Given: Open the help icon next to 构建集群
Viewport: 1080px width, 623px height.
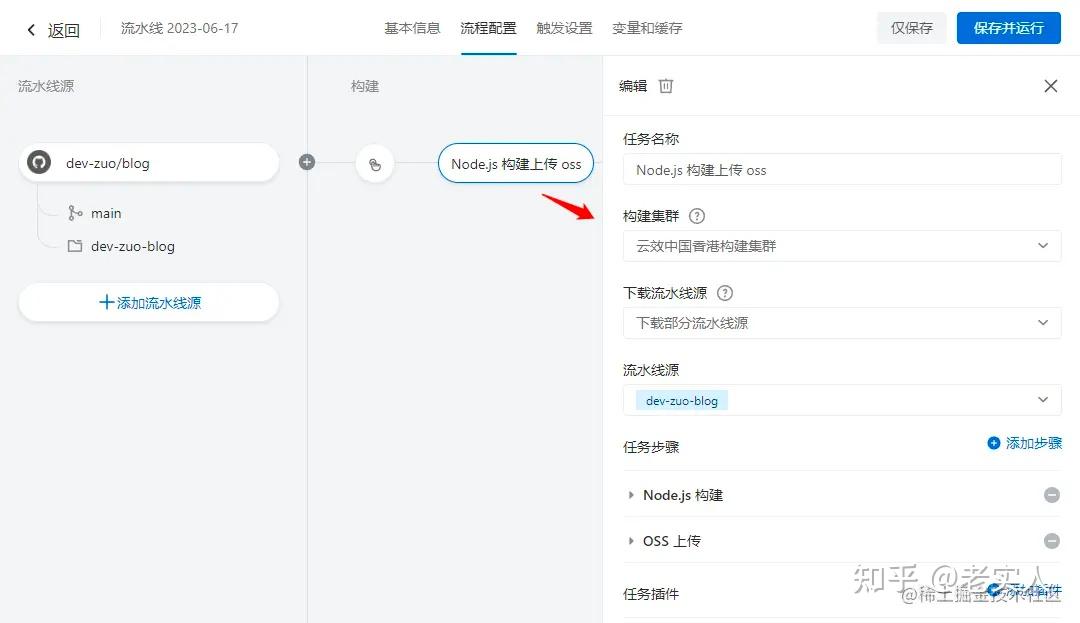Looking at the screenshot, I should pyautogui.click(x=697, y=215).
